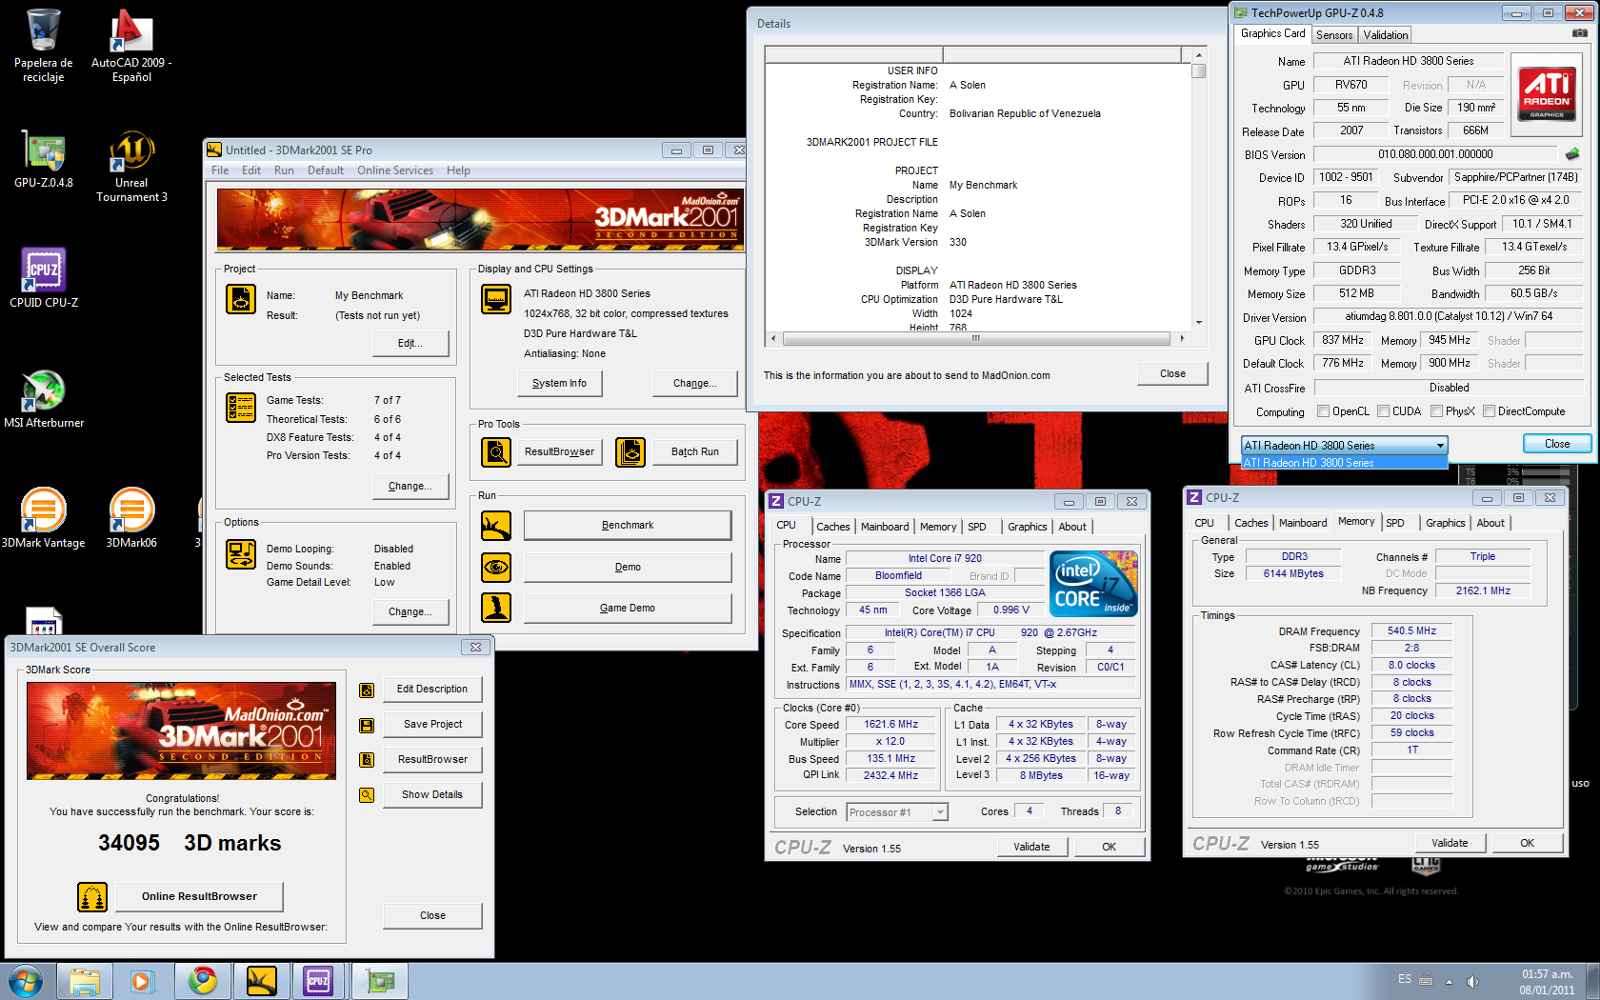Viewport: 1600px width, 1000px height.
Task: Select ATI Radeon HD 3800 Series list entry
Action: pyautogui.click(x=1344, y=463)
